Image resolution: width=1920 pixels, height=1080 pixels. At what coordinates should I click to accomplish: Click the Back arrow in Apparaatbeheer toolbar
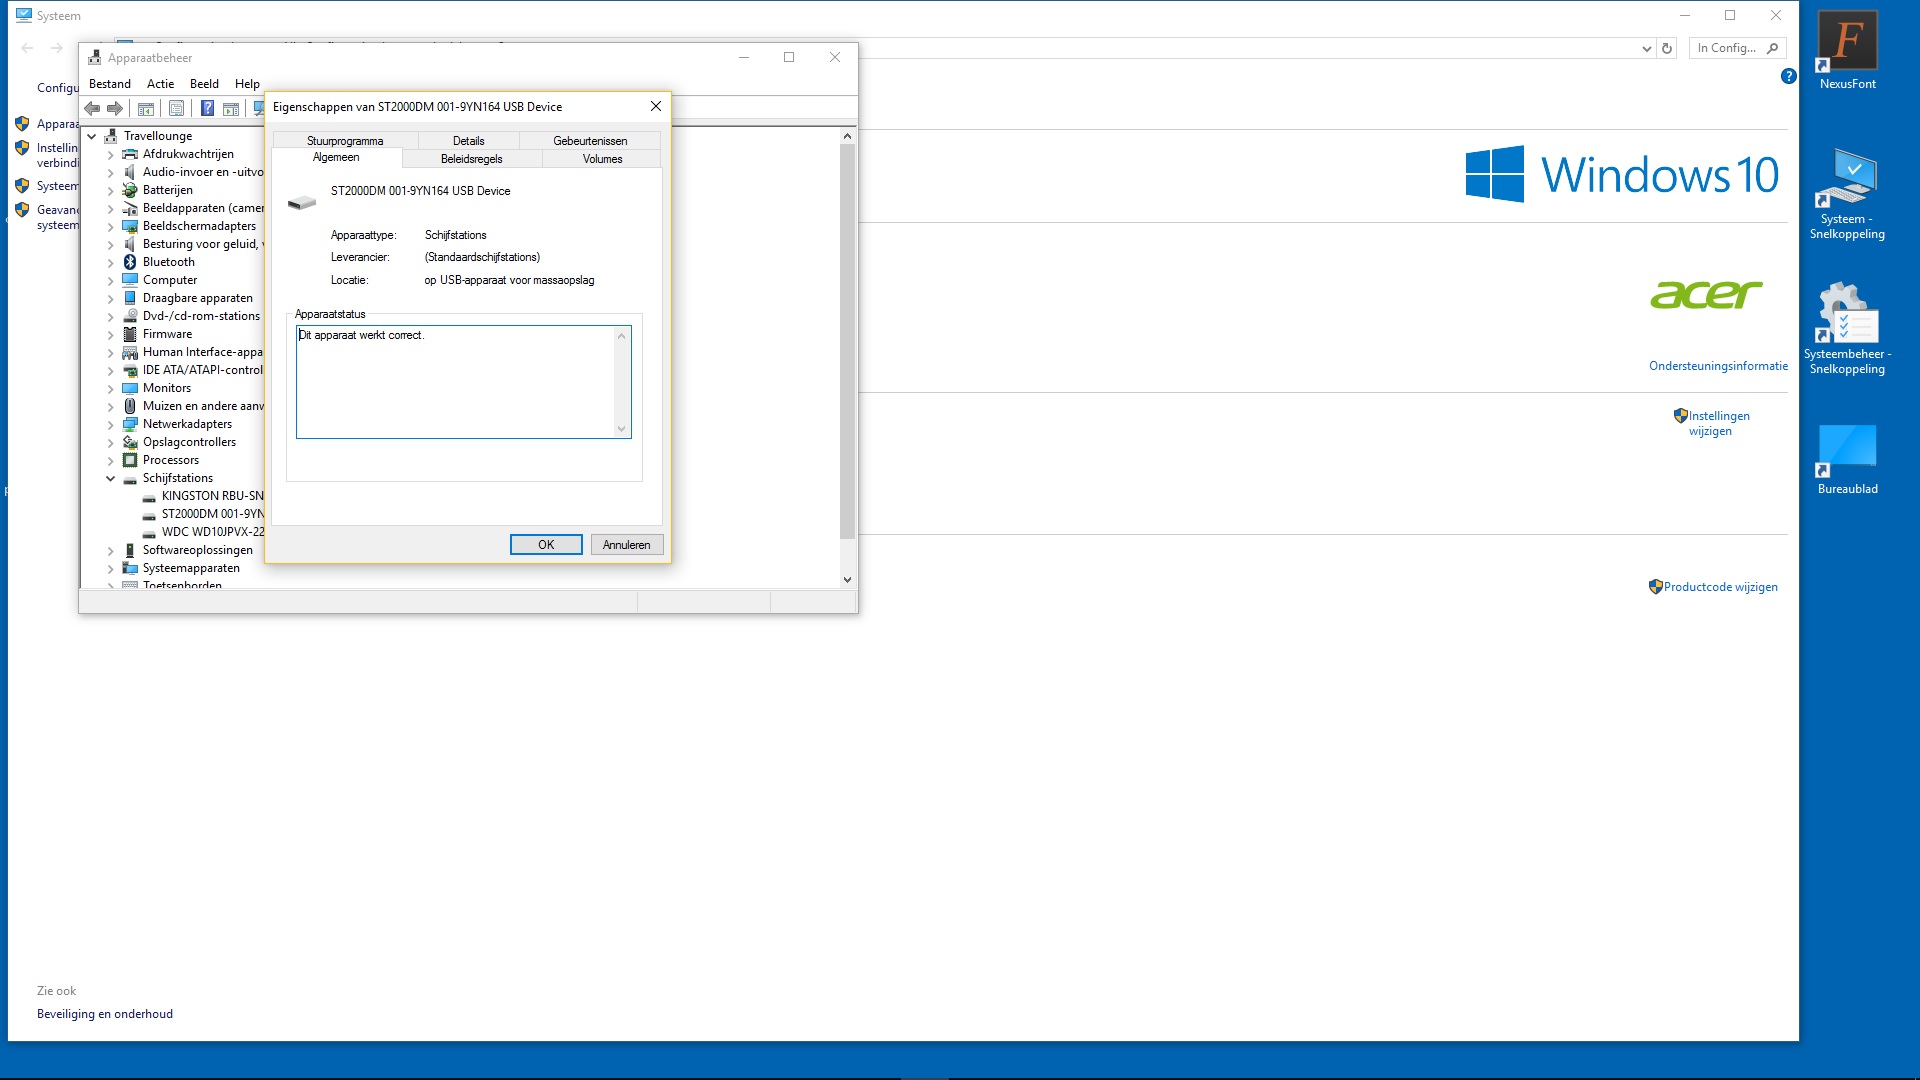coord(92,108)
